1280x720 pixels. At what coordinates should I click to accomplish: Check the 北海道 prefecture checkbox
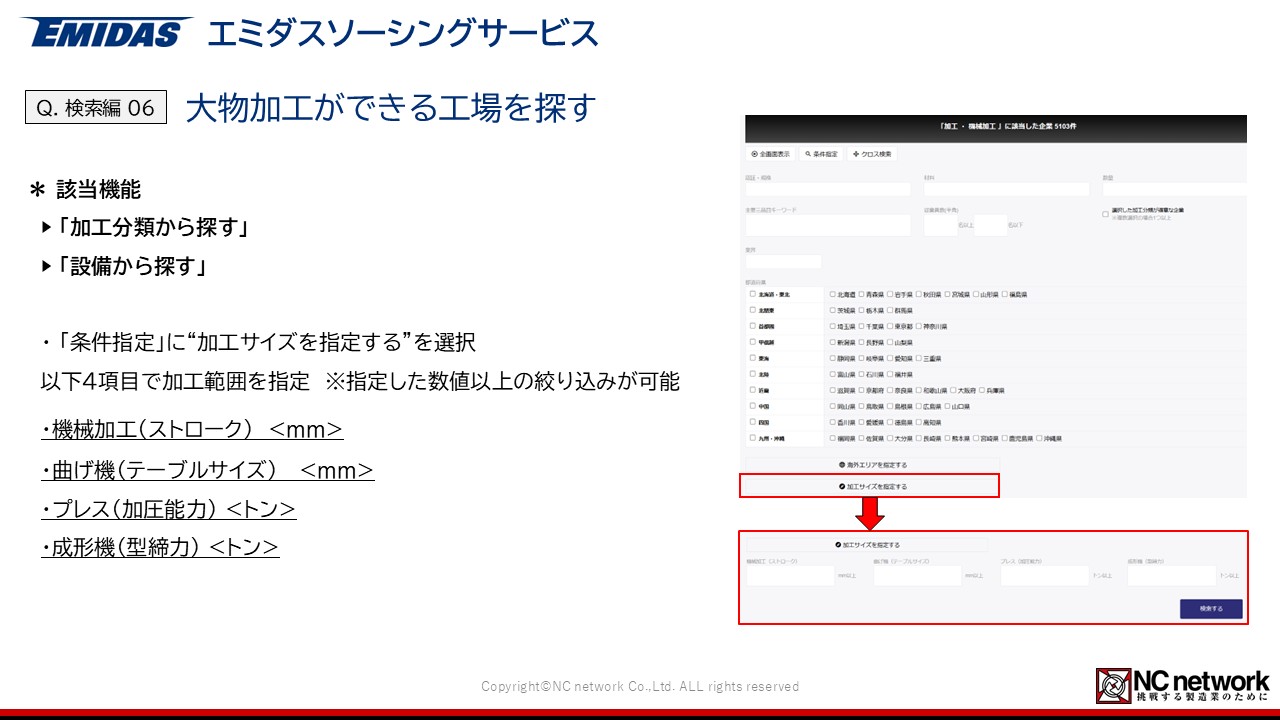(x=833, y=295)
